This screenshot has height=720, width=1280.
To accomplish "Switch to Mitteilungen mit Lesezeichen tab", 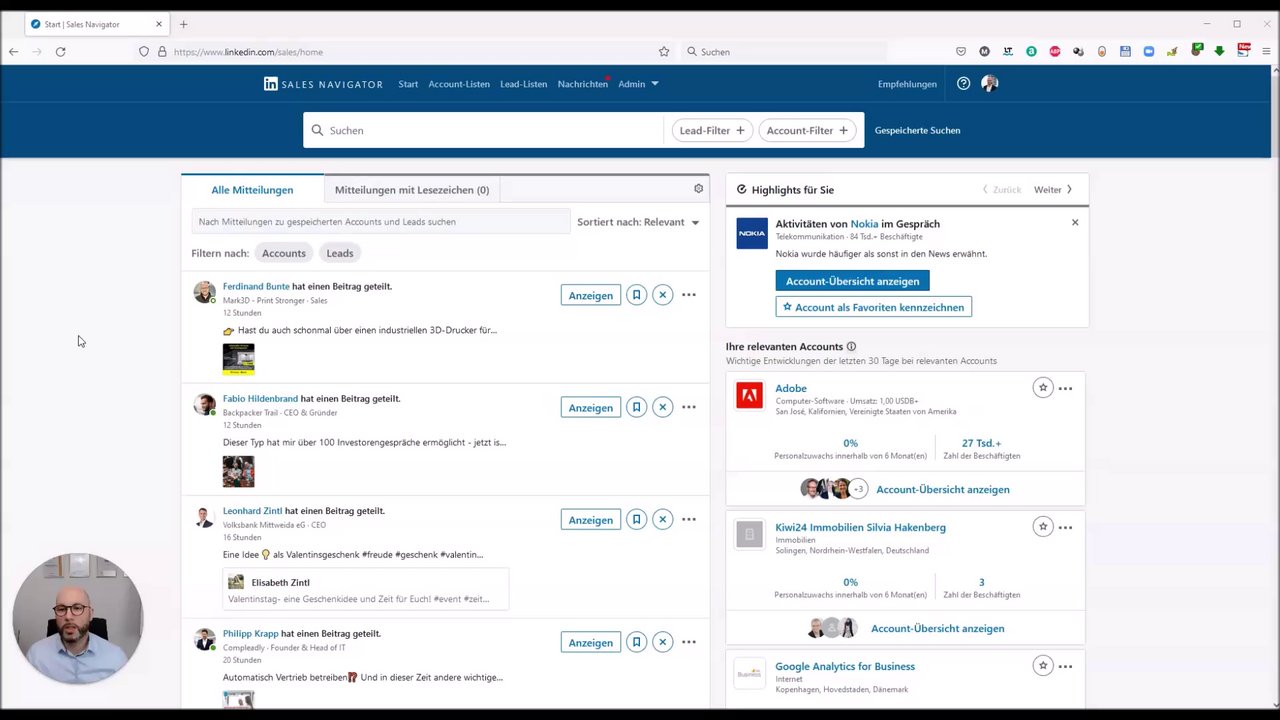I will coord(412,190).
